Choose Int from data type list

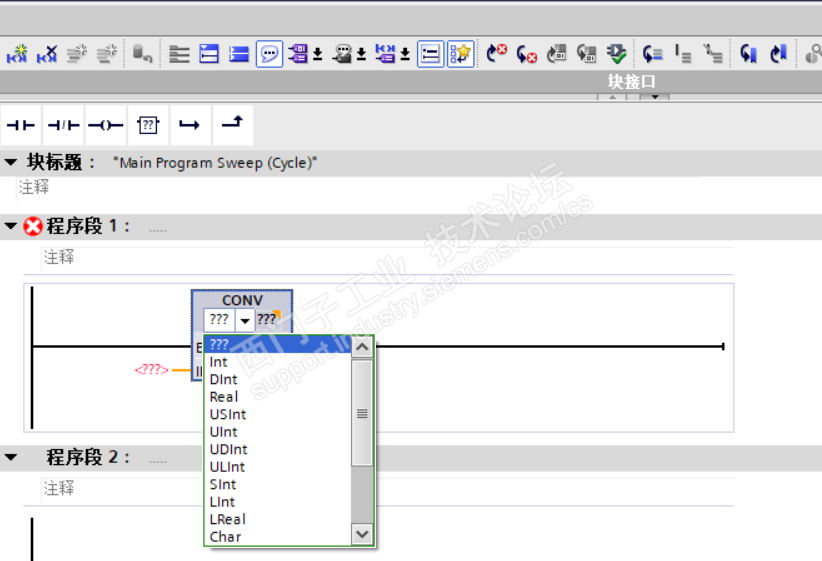coord(278,362)
